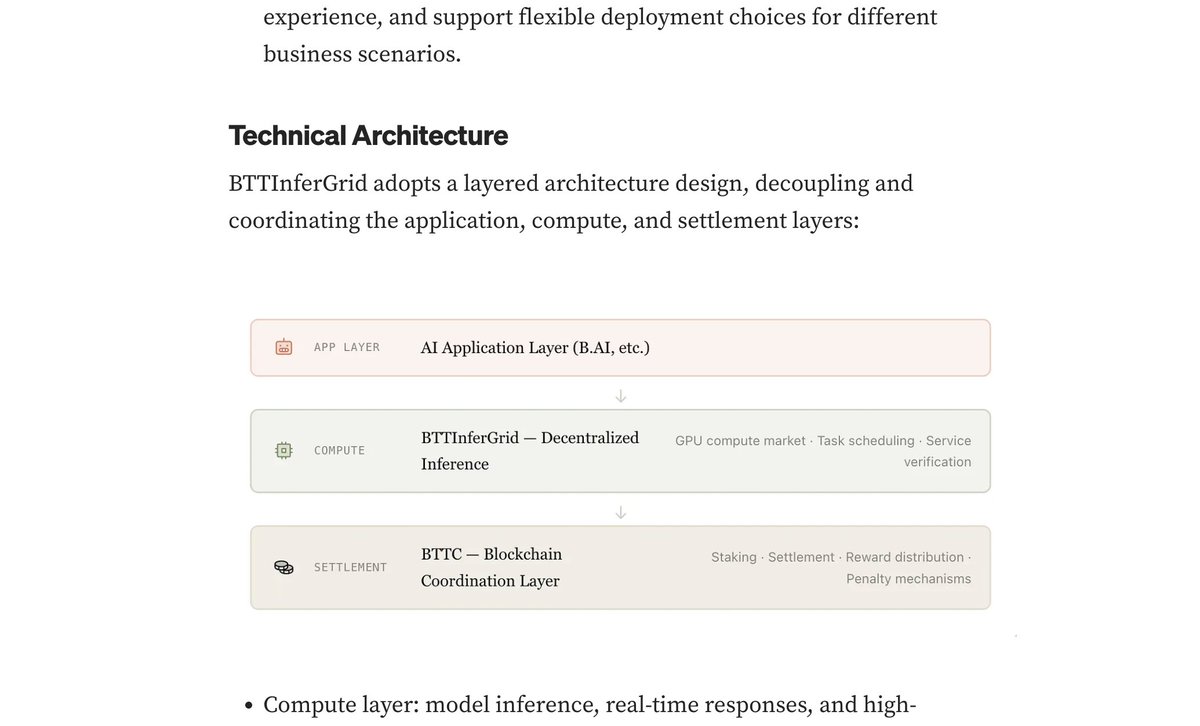Click the arrow between Compute and Settlement
This screenshot has width=1200, height=726.
coord(620,513)
